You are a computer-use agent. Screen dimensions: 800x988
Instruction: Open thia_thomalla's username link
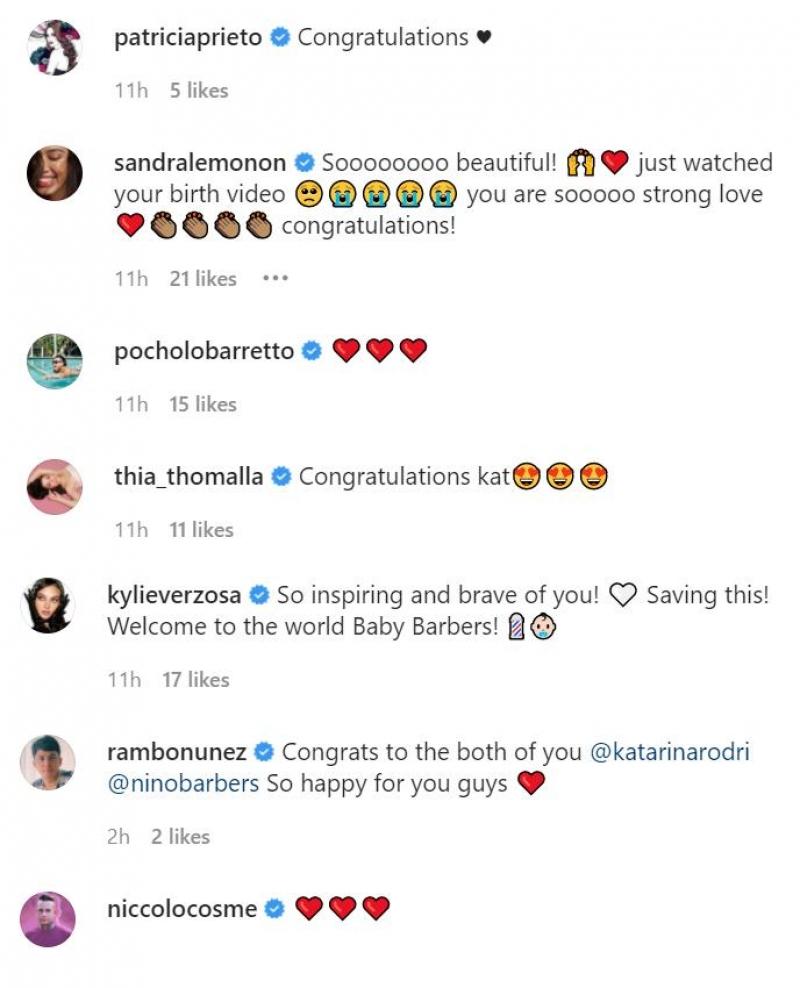coord(189,477)
